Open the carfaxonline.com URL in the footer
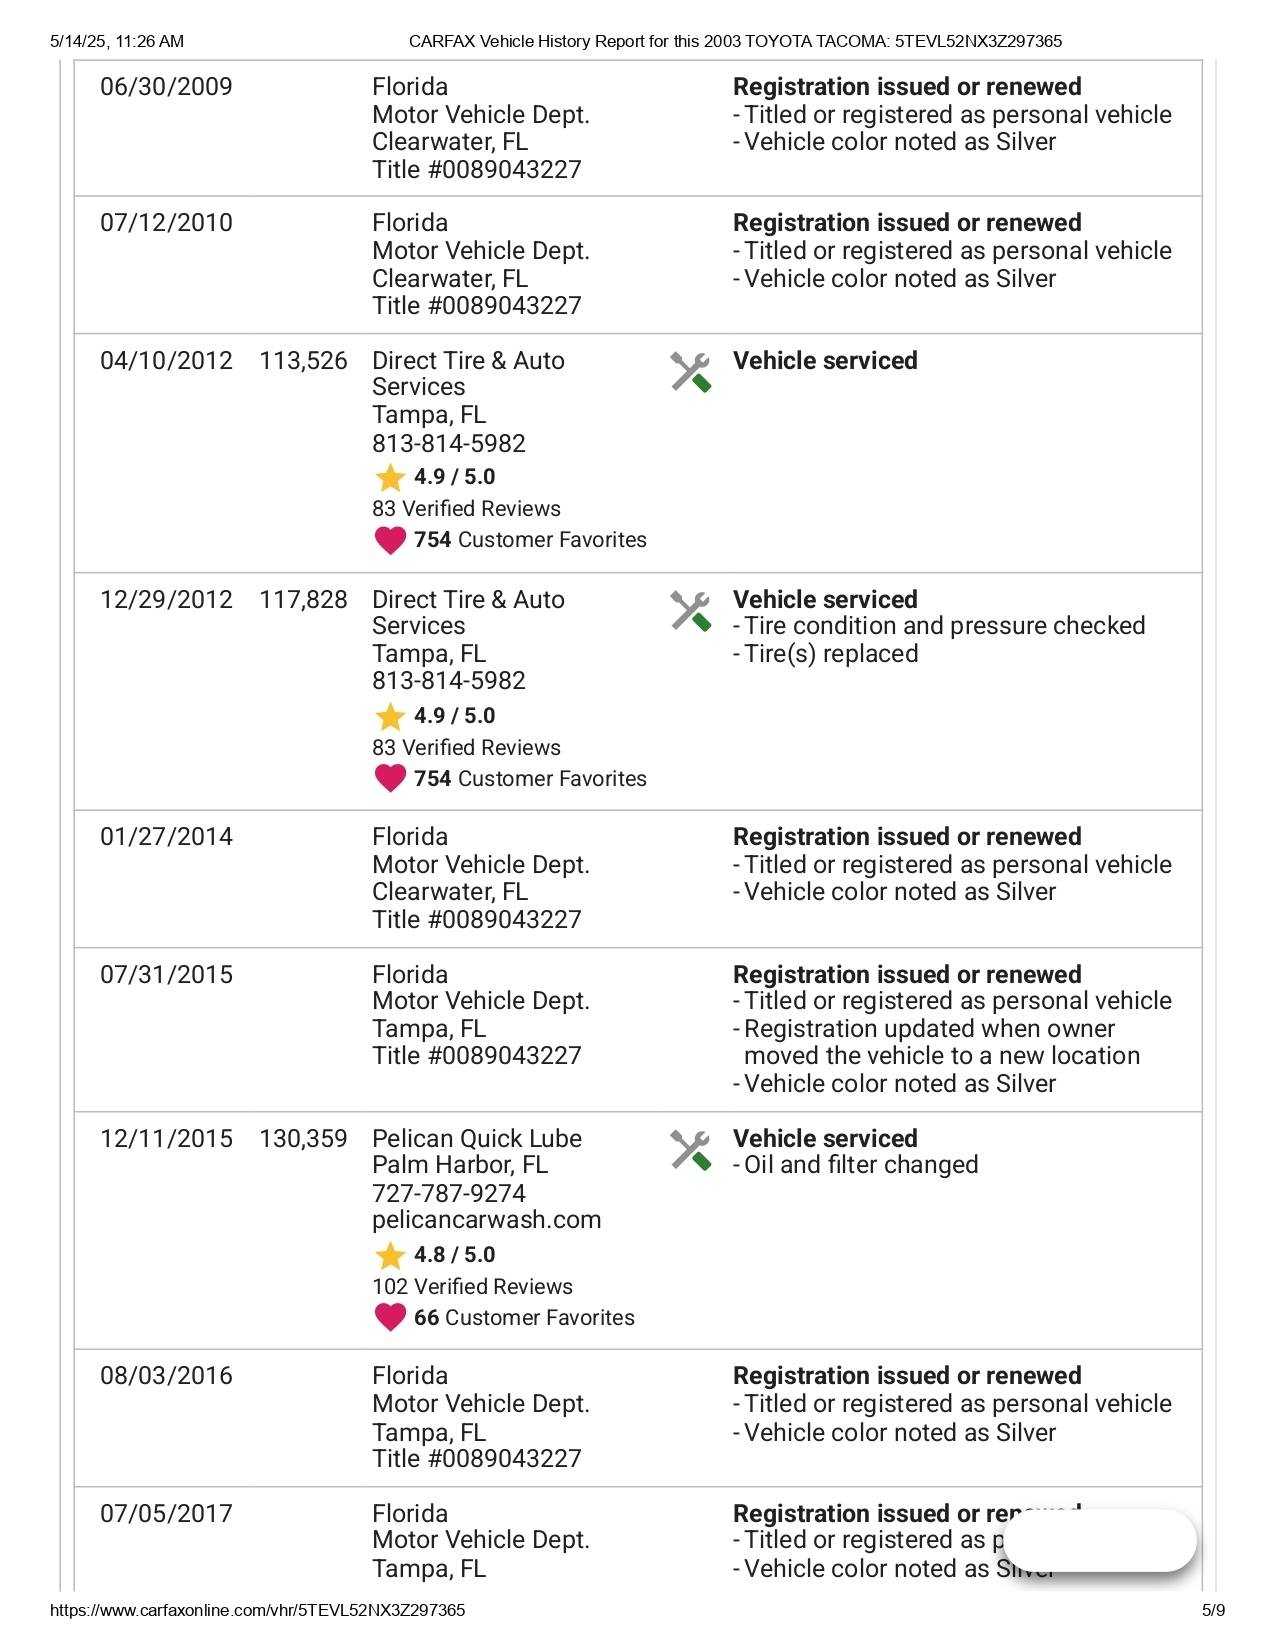Image resolution: width=1275 pixels, height=1650 pixels. 257,1610
